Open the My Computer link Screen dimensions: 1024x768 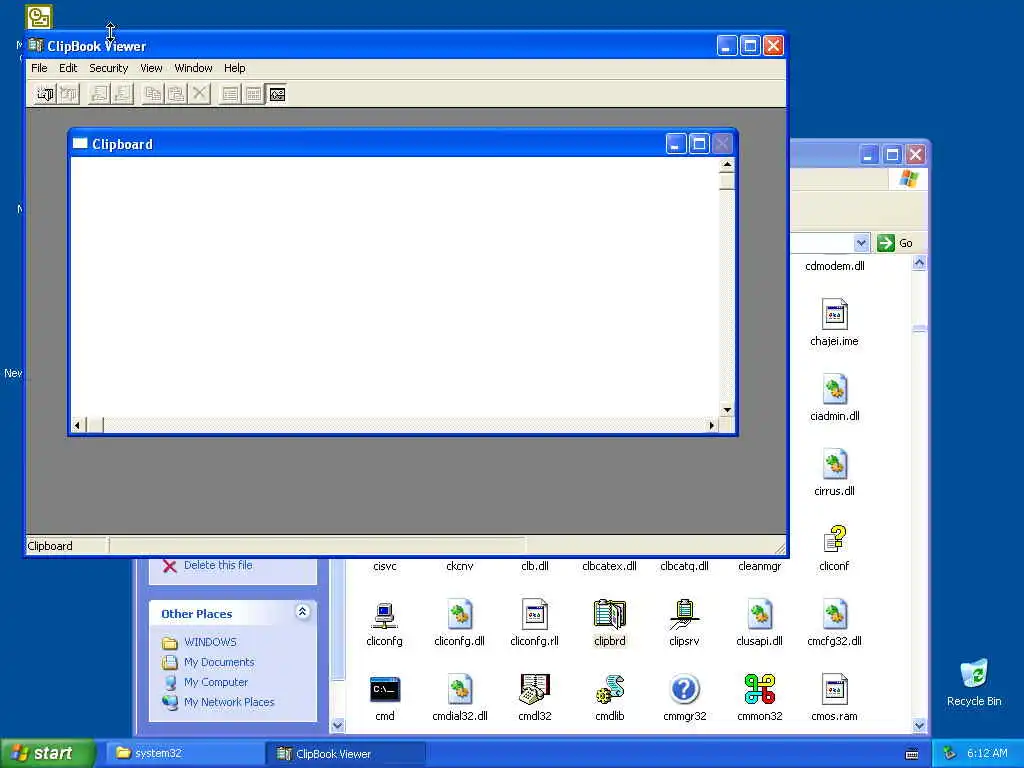coord(216,682)
